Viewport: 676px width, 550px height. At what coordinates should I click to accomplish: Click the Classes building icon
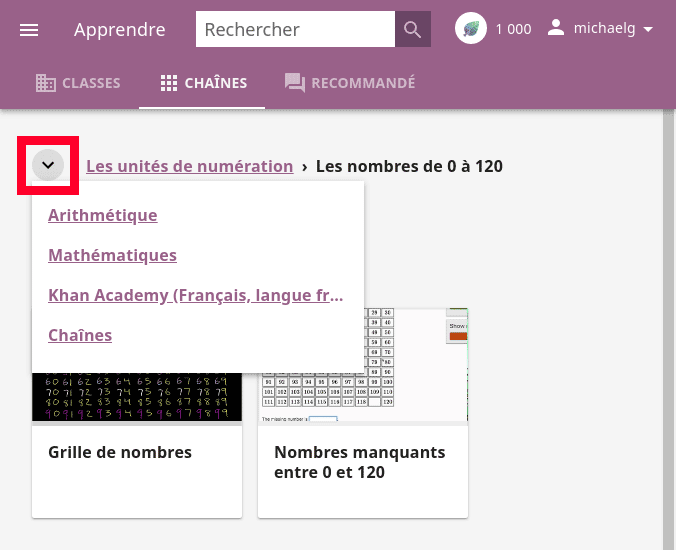(46, 83)
